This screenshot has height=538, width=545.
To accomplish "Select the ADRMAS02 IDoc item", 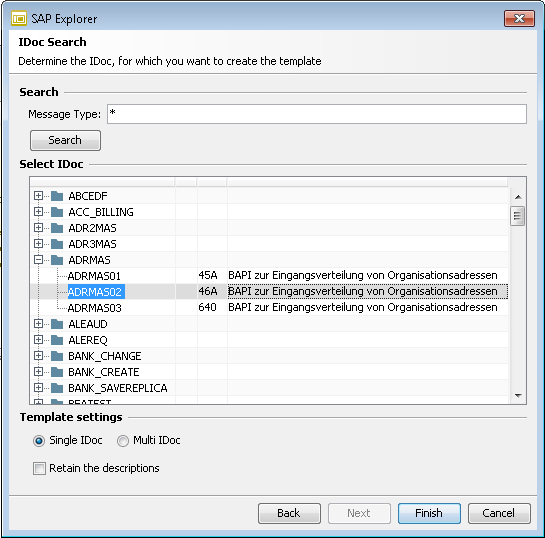I will 96,292.
